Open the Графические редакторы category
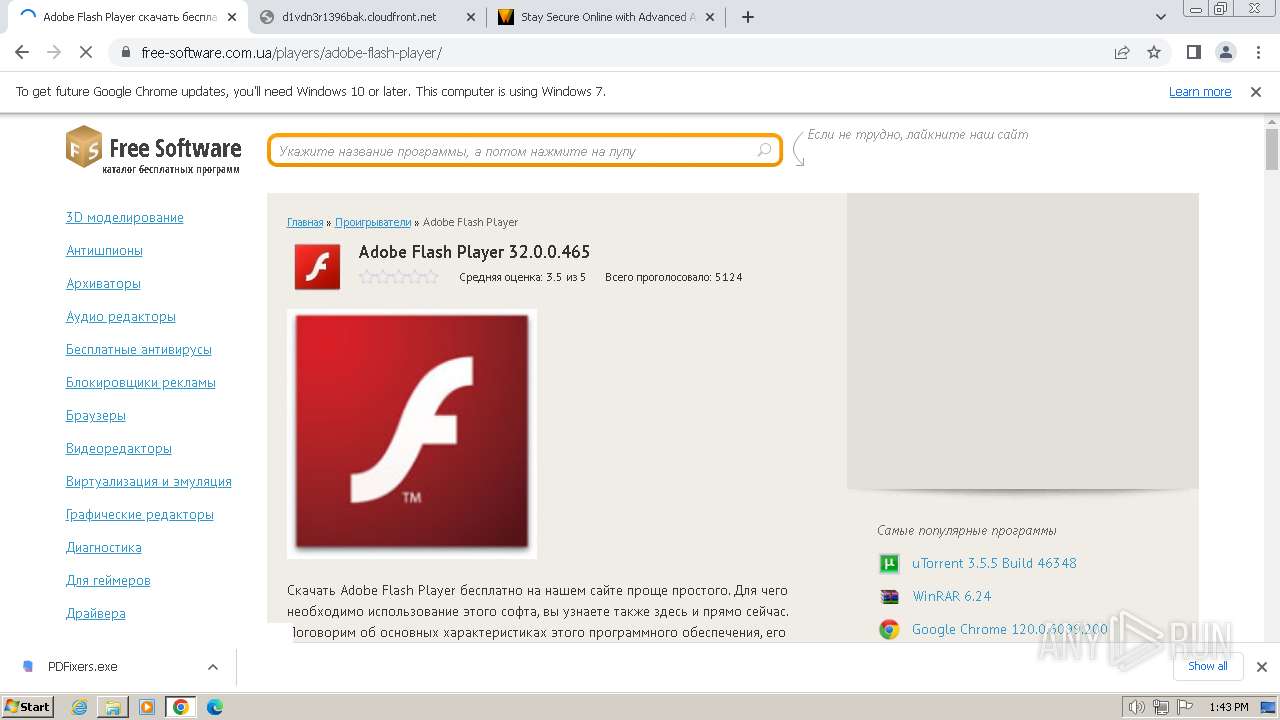 tap(140, 514)
